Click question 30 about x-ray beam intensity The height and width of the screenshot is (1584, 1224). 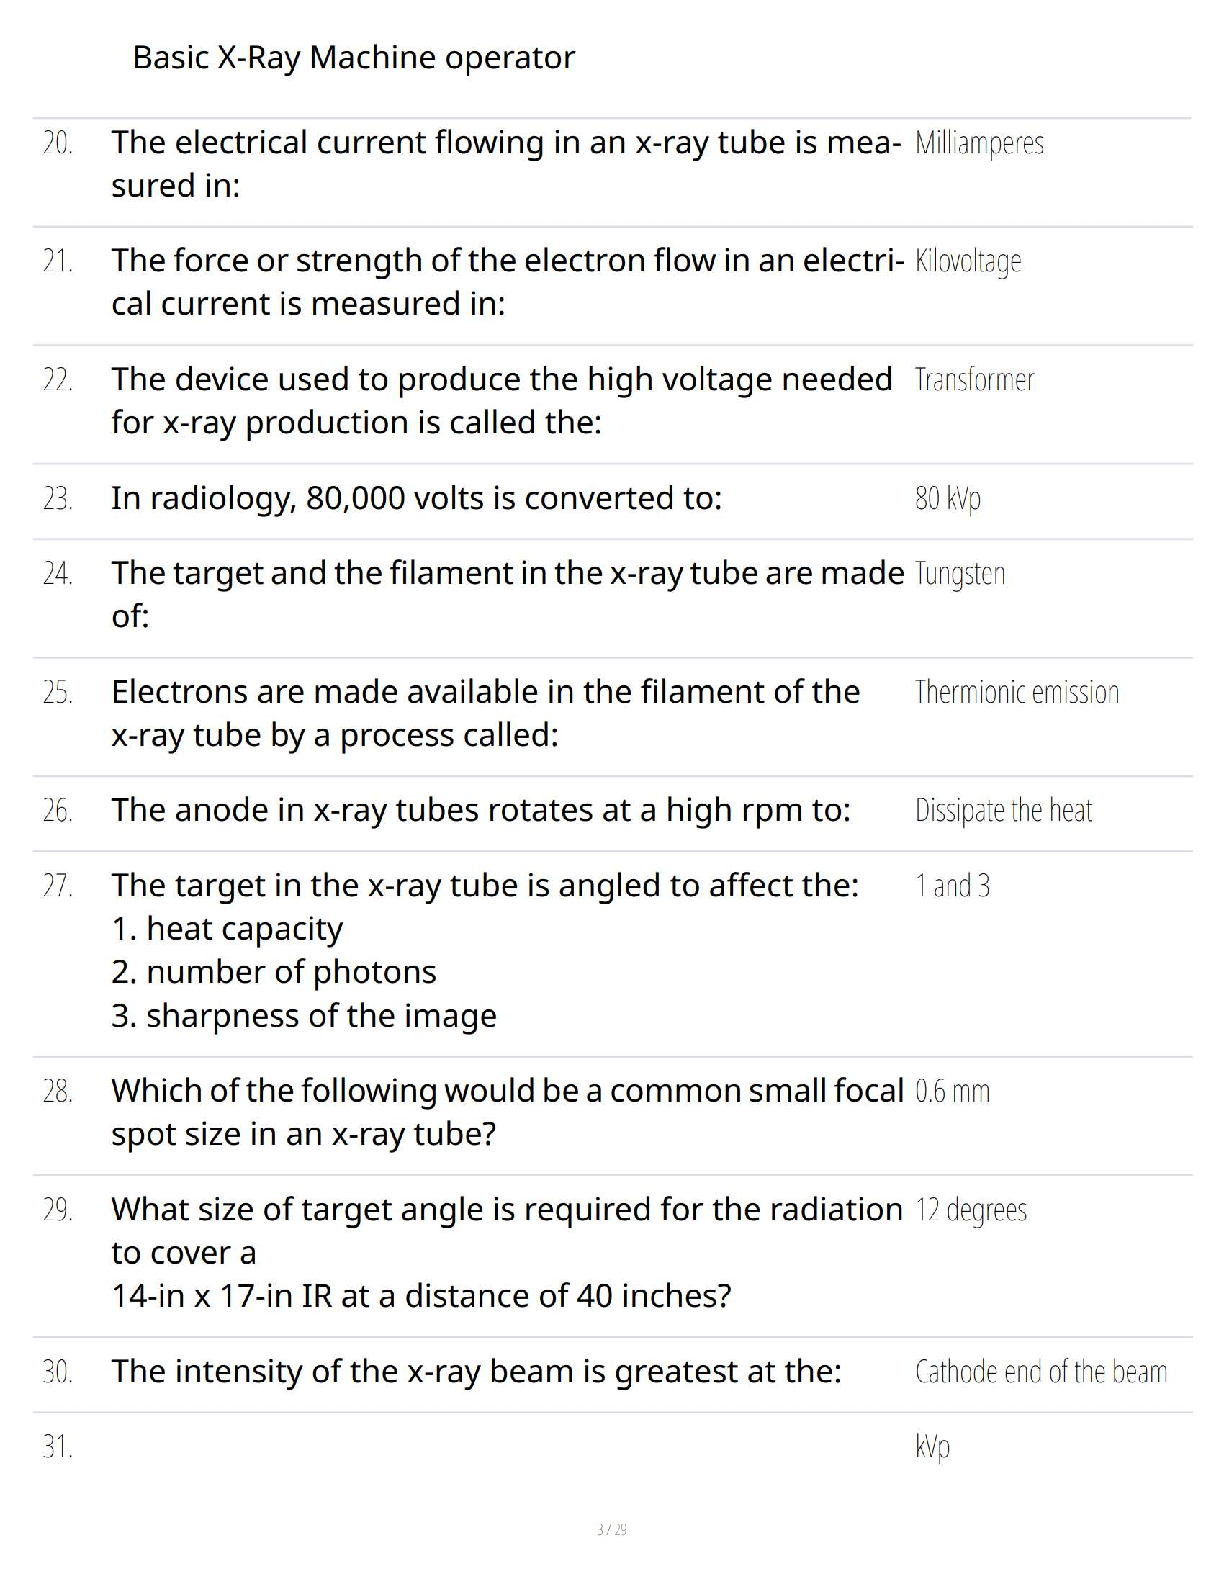476,1371
